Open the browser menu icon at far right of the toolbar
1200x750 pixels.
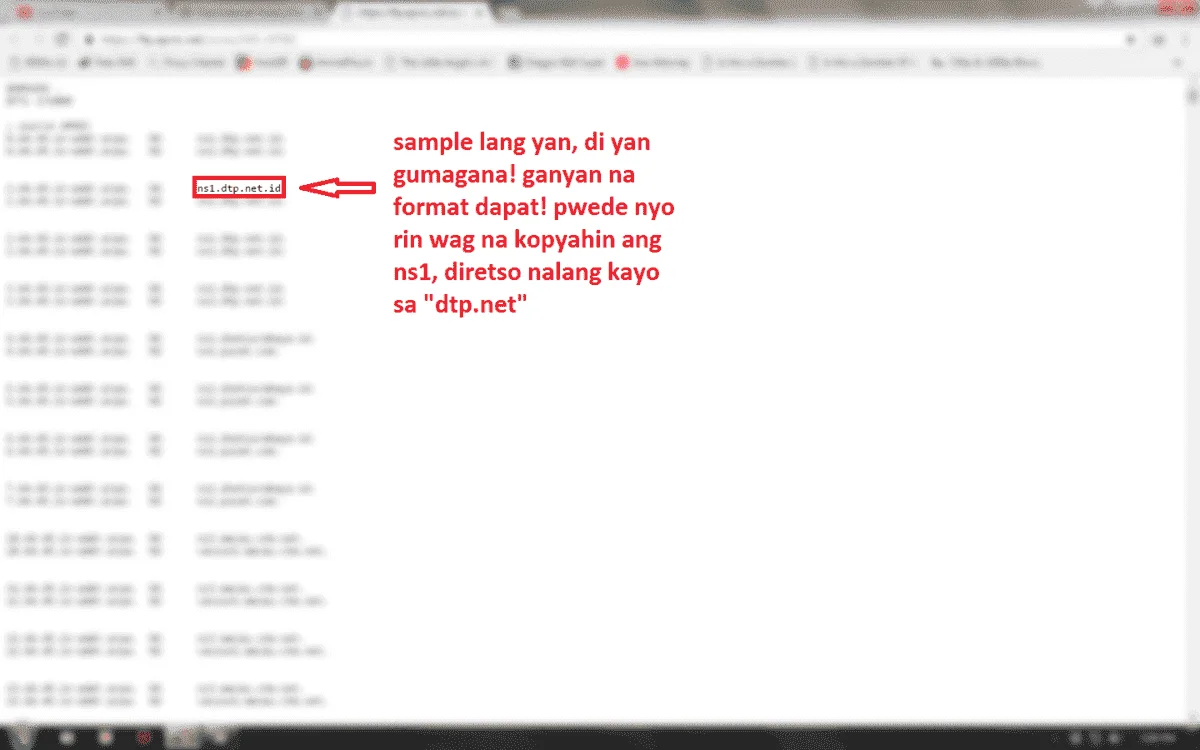(x=1186, y=39)
